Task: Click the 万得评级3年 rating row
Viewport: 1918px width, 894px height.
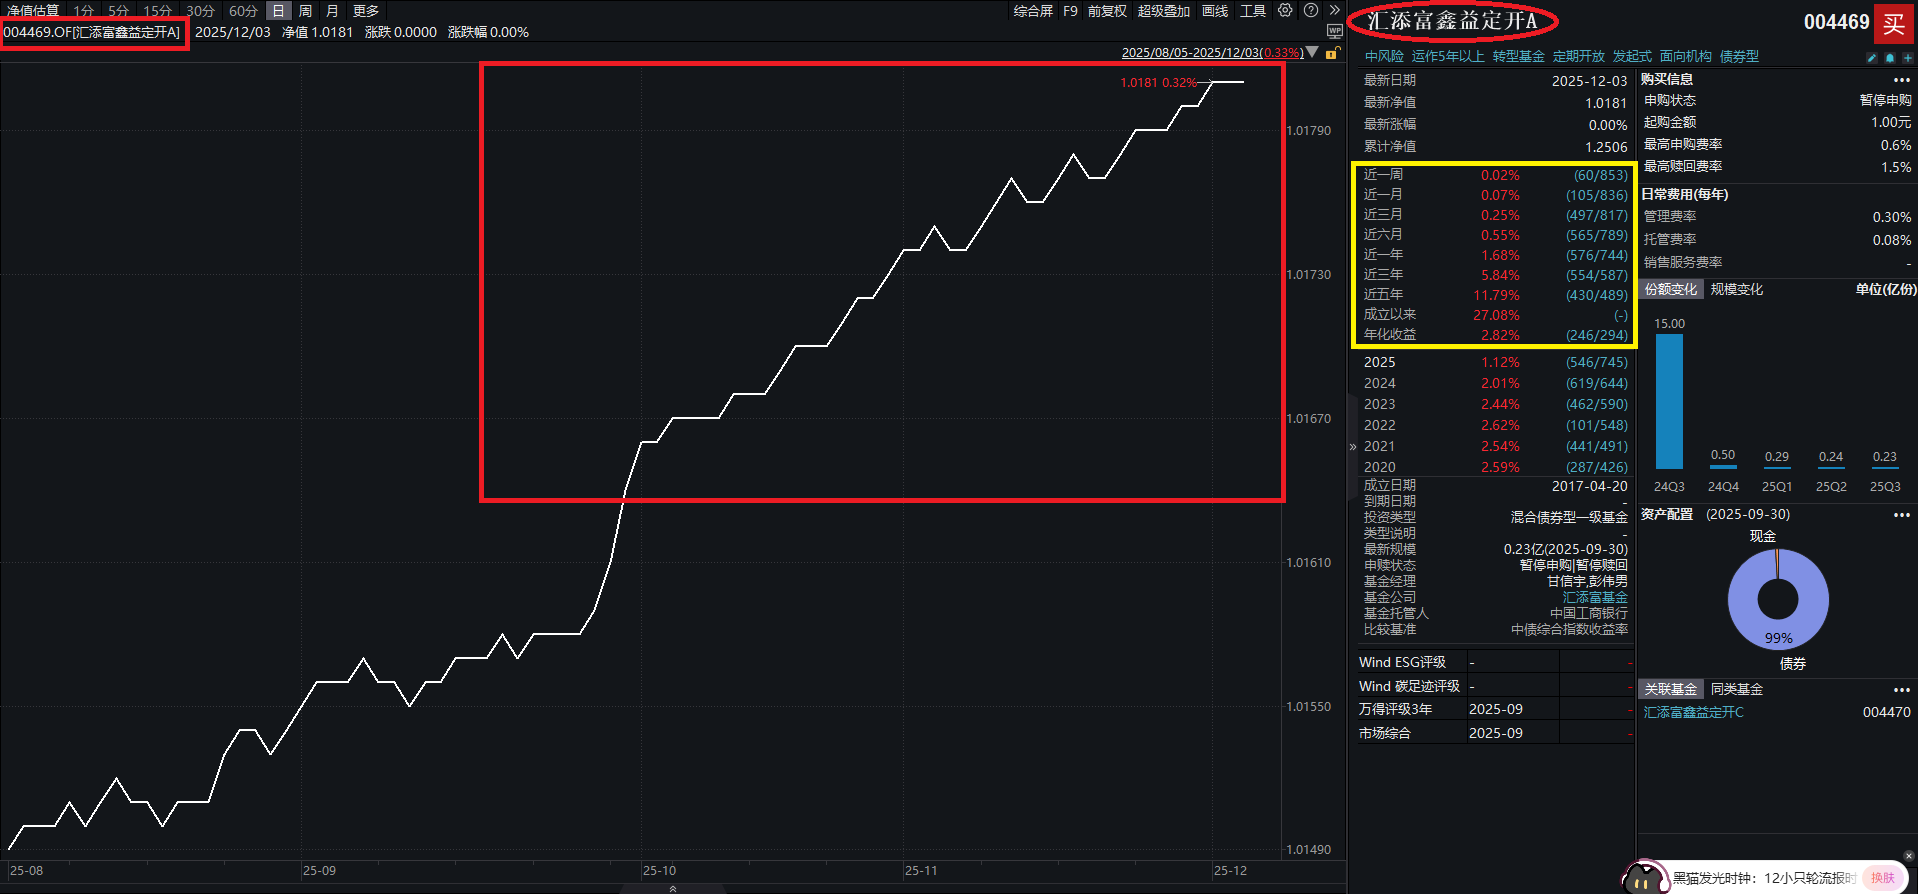Action: coord(1495,709)
